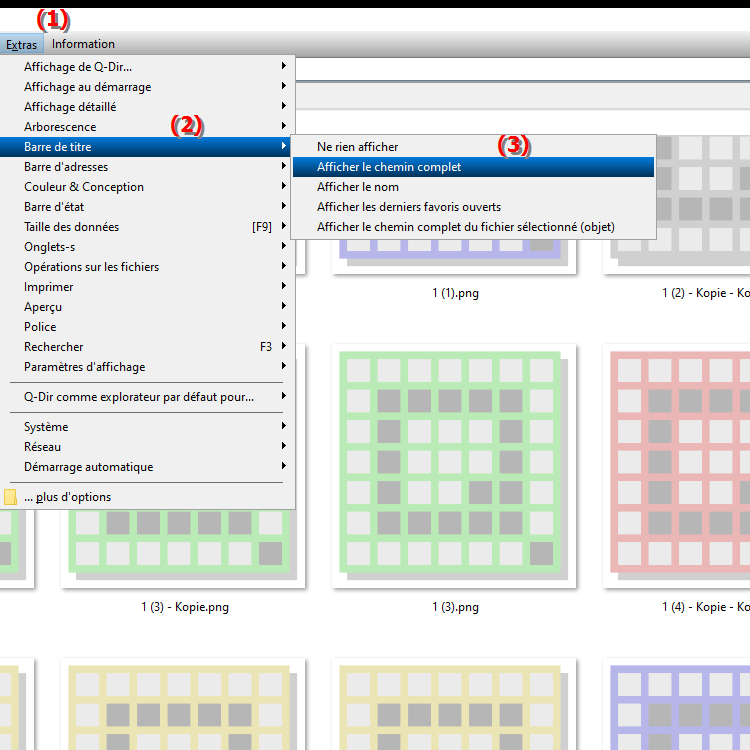Open 'Onglets-s' submenu
The width and height of the screenshot is (750, 750).
[147, 247]
